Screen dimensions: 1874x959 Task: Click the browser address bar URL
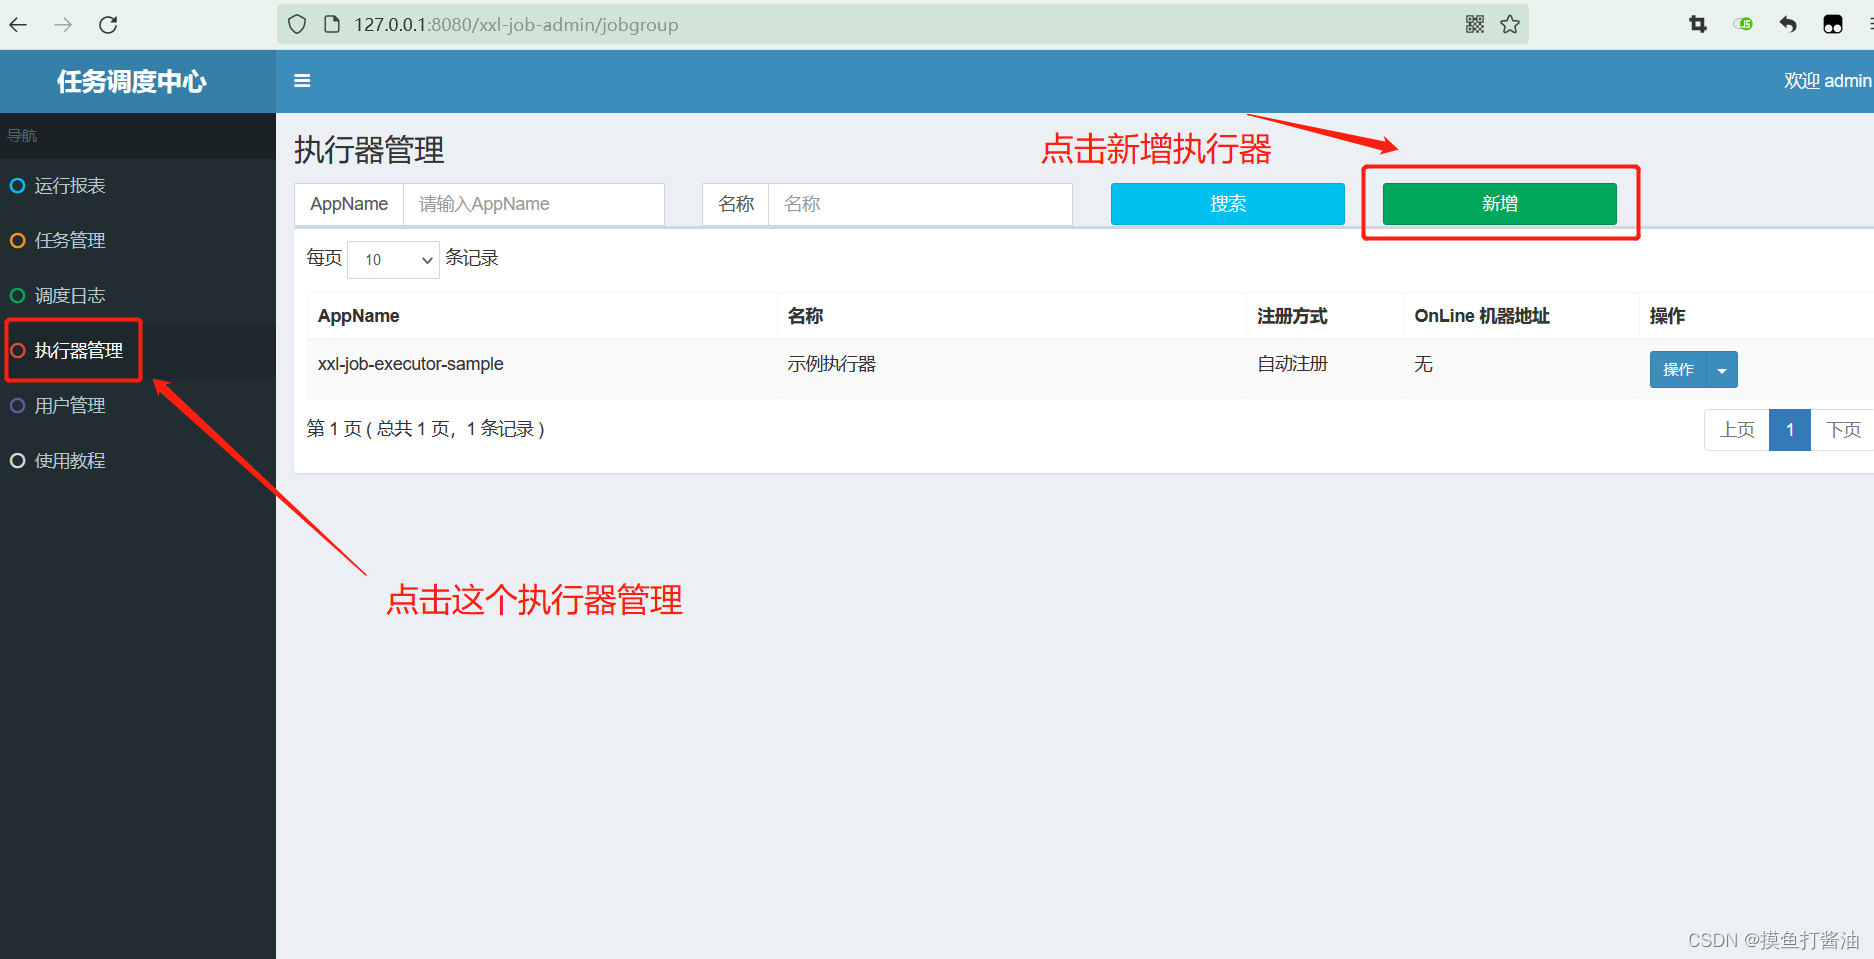click(516, 25)
